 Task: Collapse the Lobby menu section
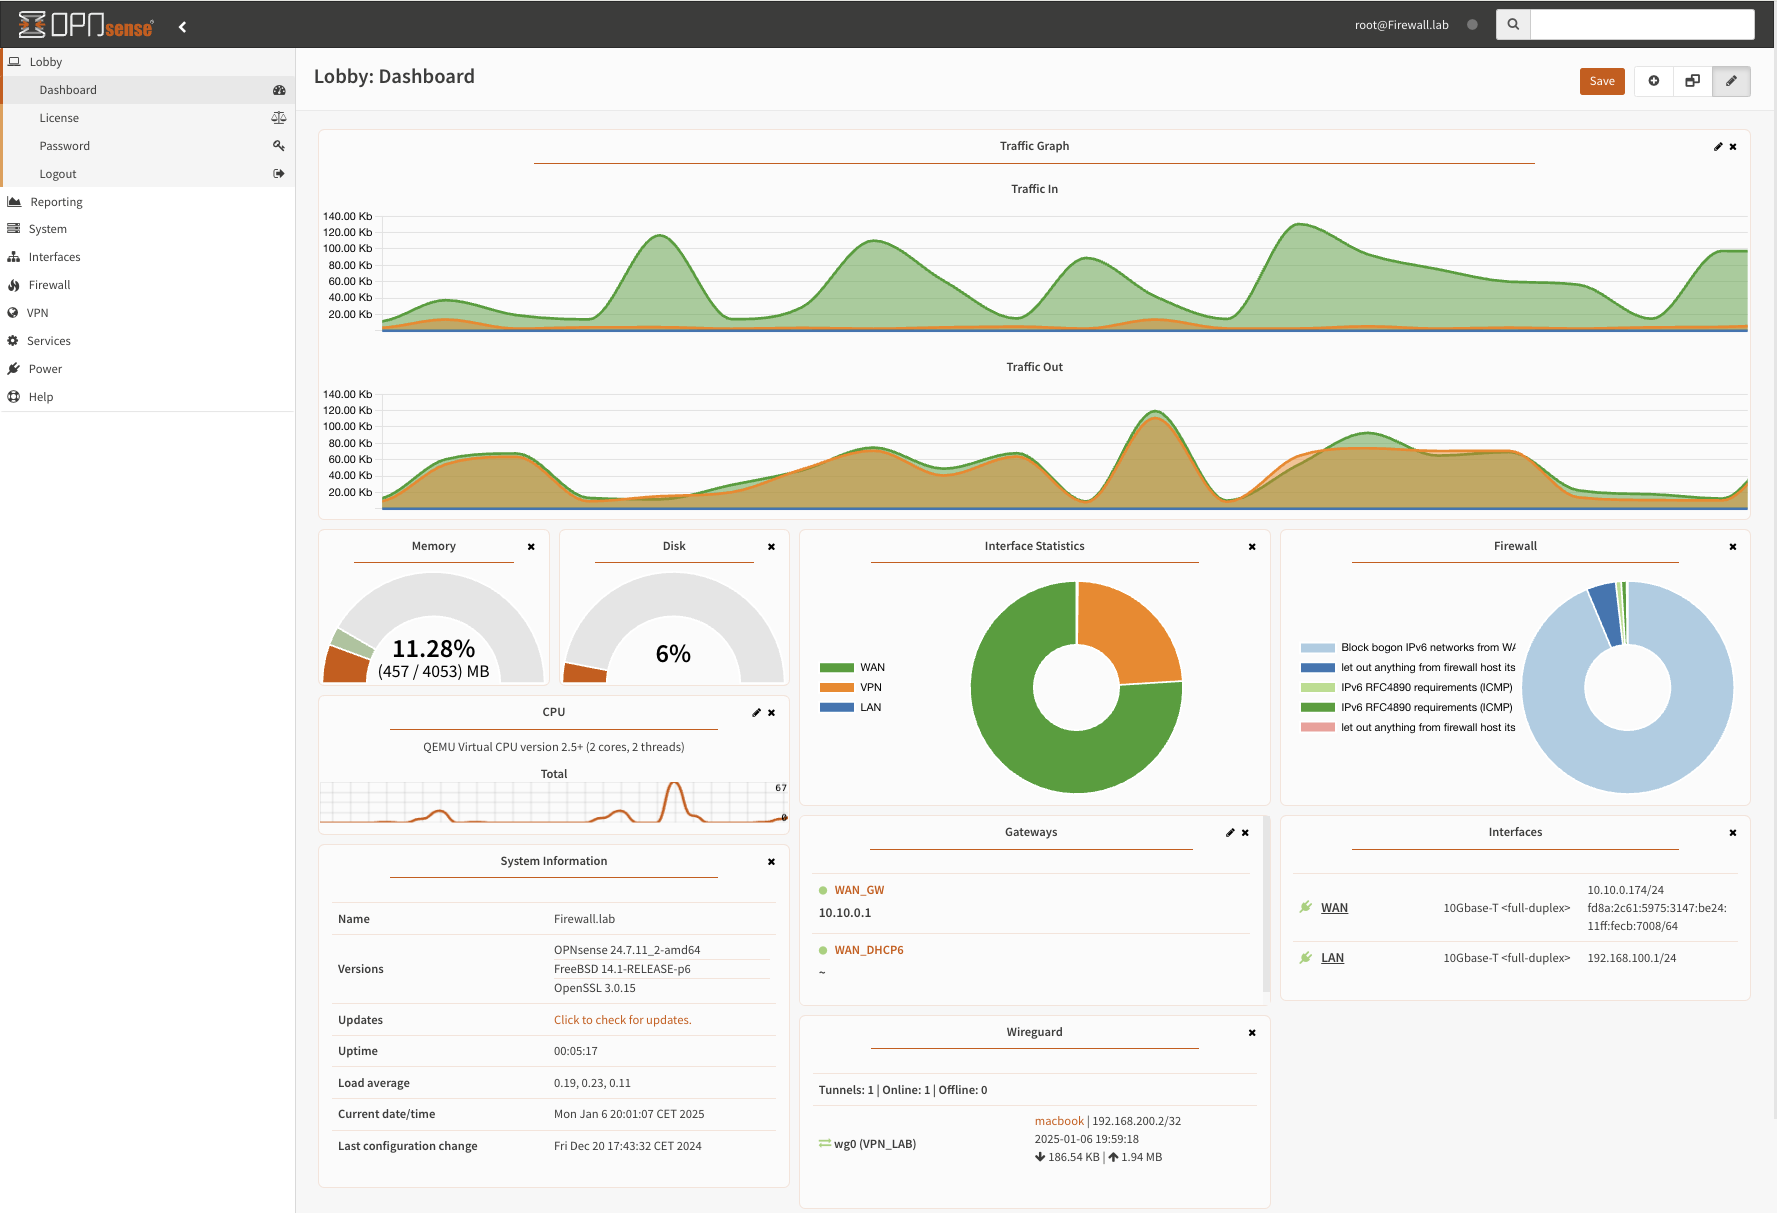pos(148,62)
